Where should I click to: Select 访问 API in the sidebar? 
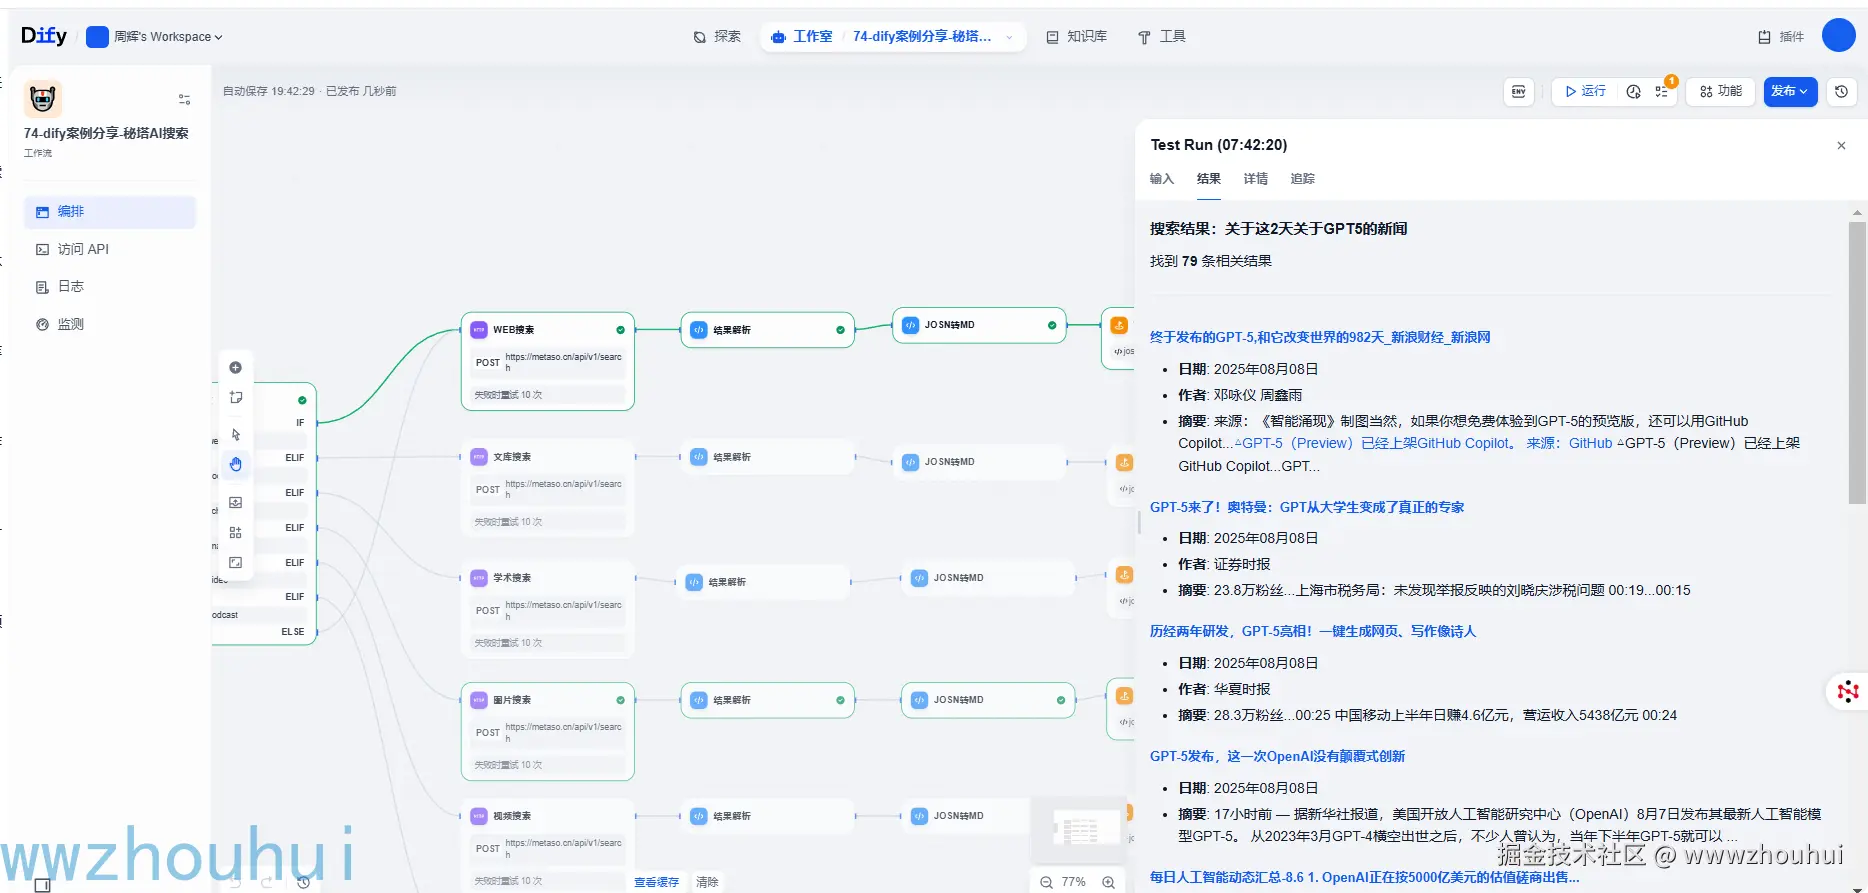[x=110, y=249]
